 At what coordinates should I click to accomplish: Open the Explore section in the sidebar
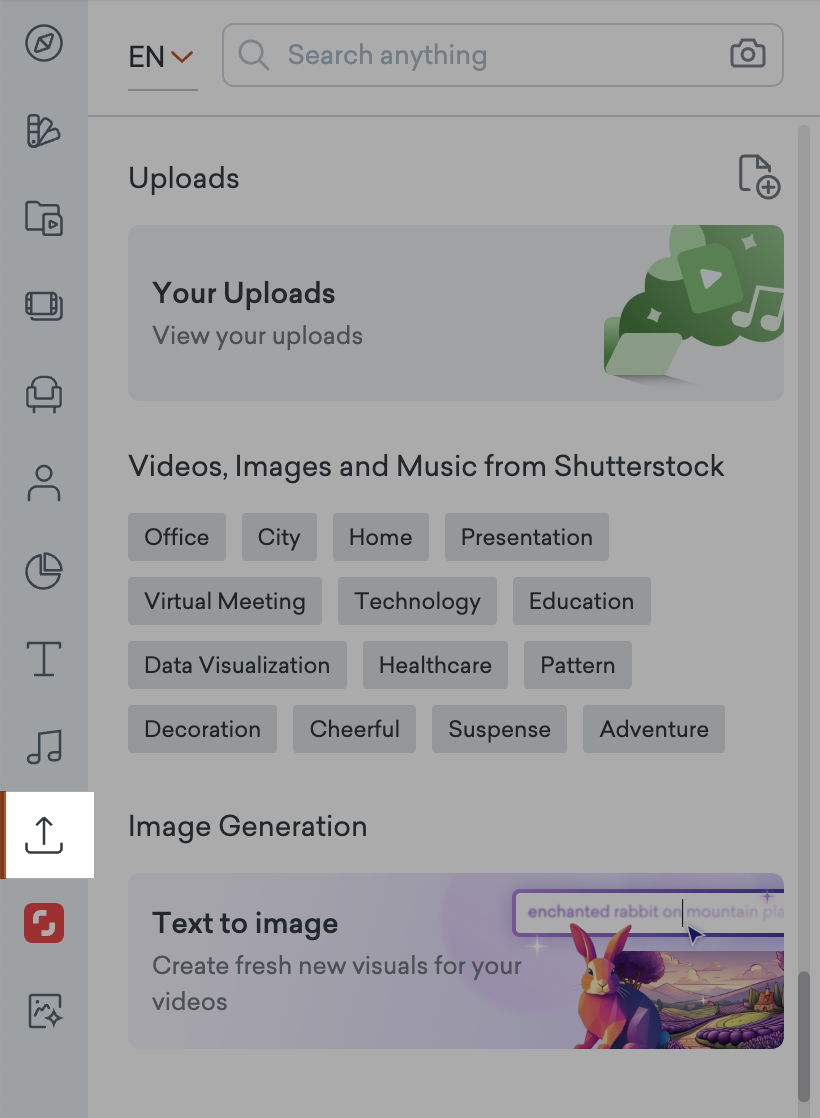pyautogui.click(x=43, y=44)
